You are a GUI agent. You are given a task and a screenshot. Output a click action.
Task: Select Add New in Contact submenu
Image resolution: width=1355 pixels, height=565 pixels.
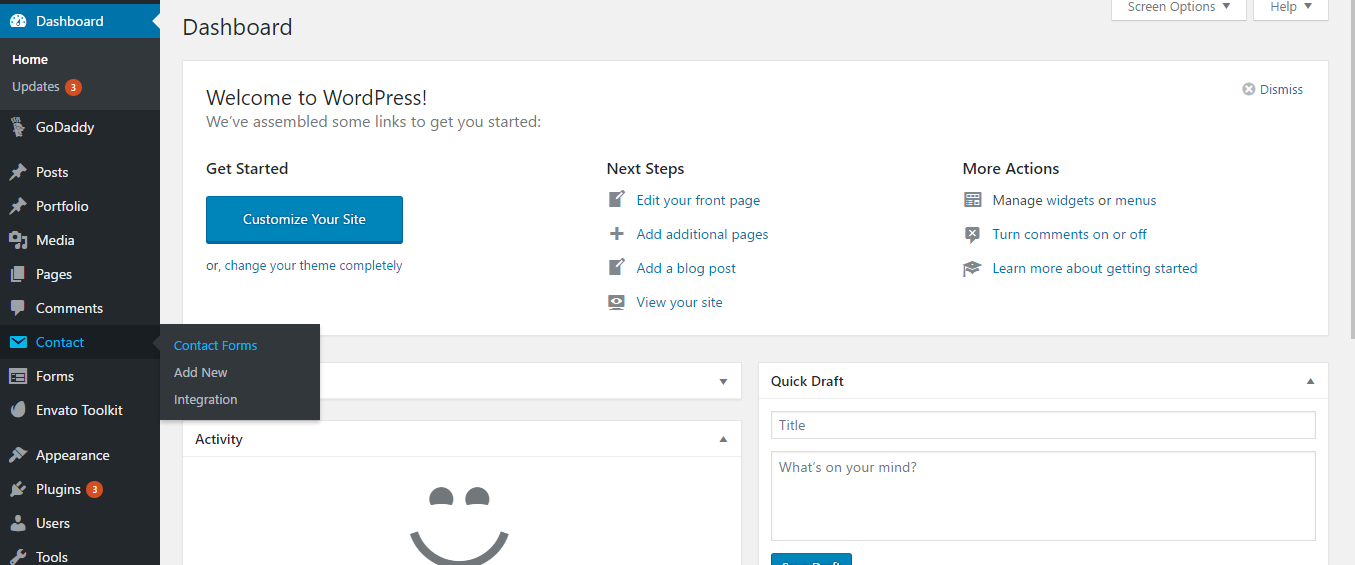click(201, 372)
